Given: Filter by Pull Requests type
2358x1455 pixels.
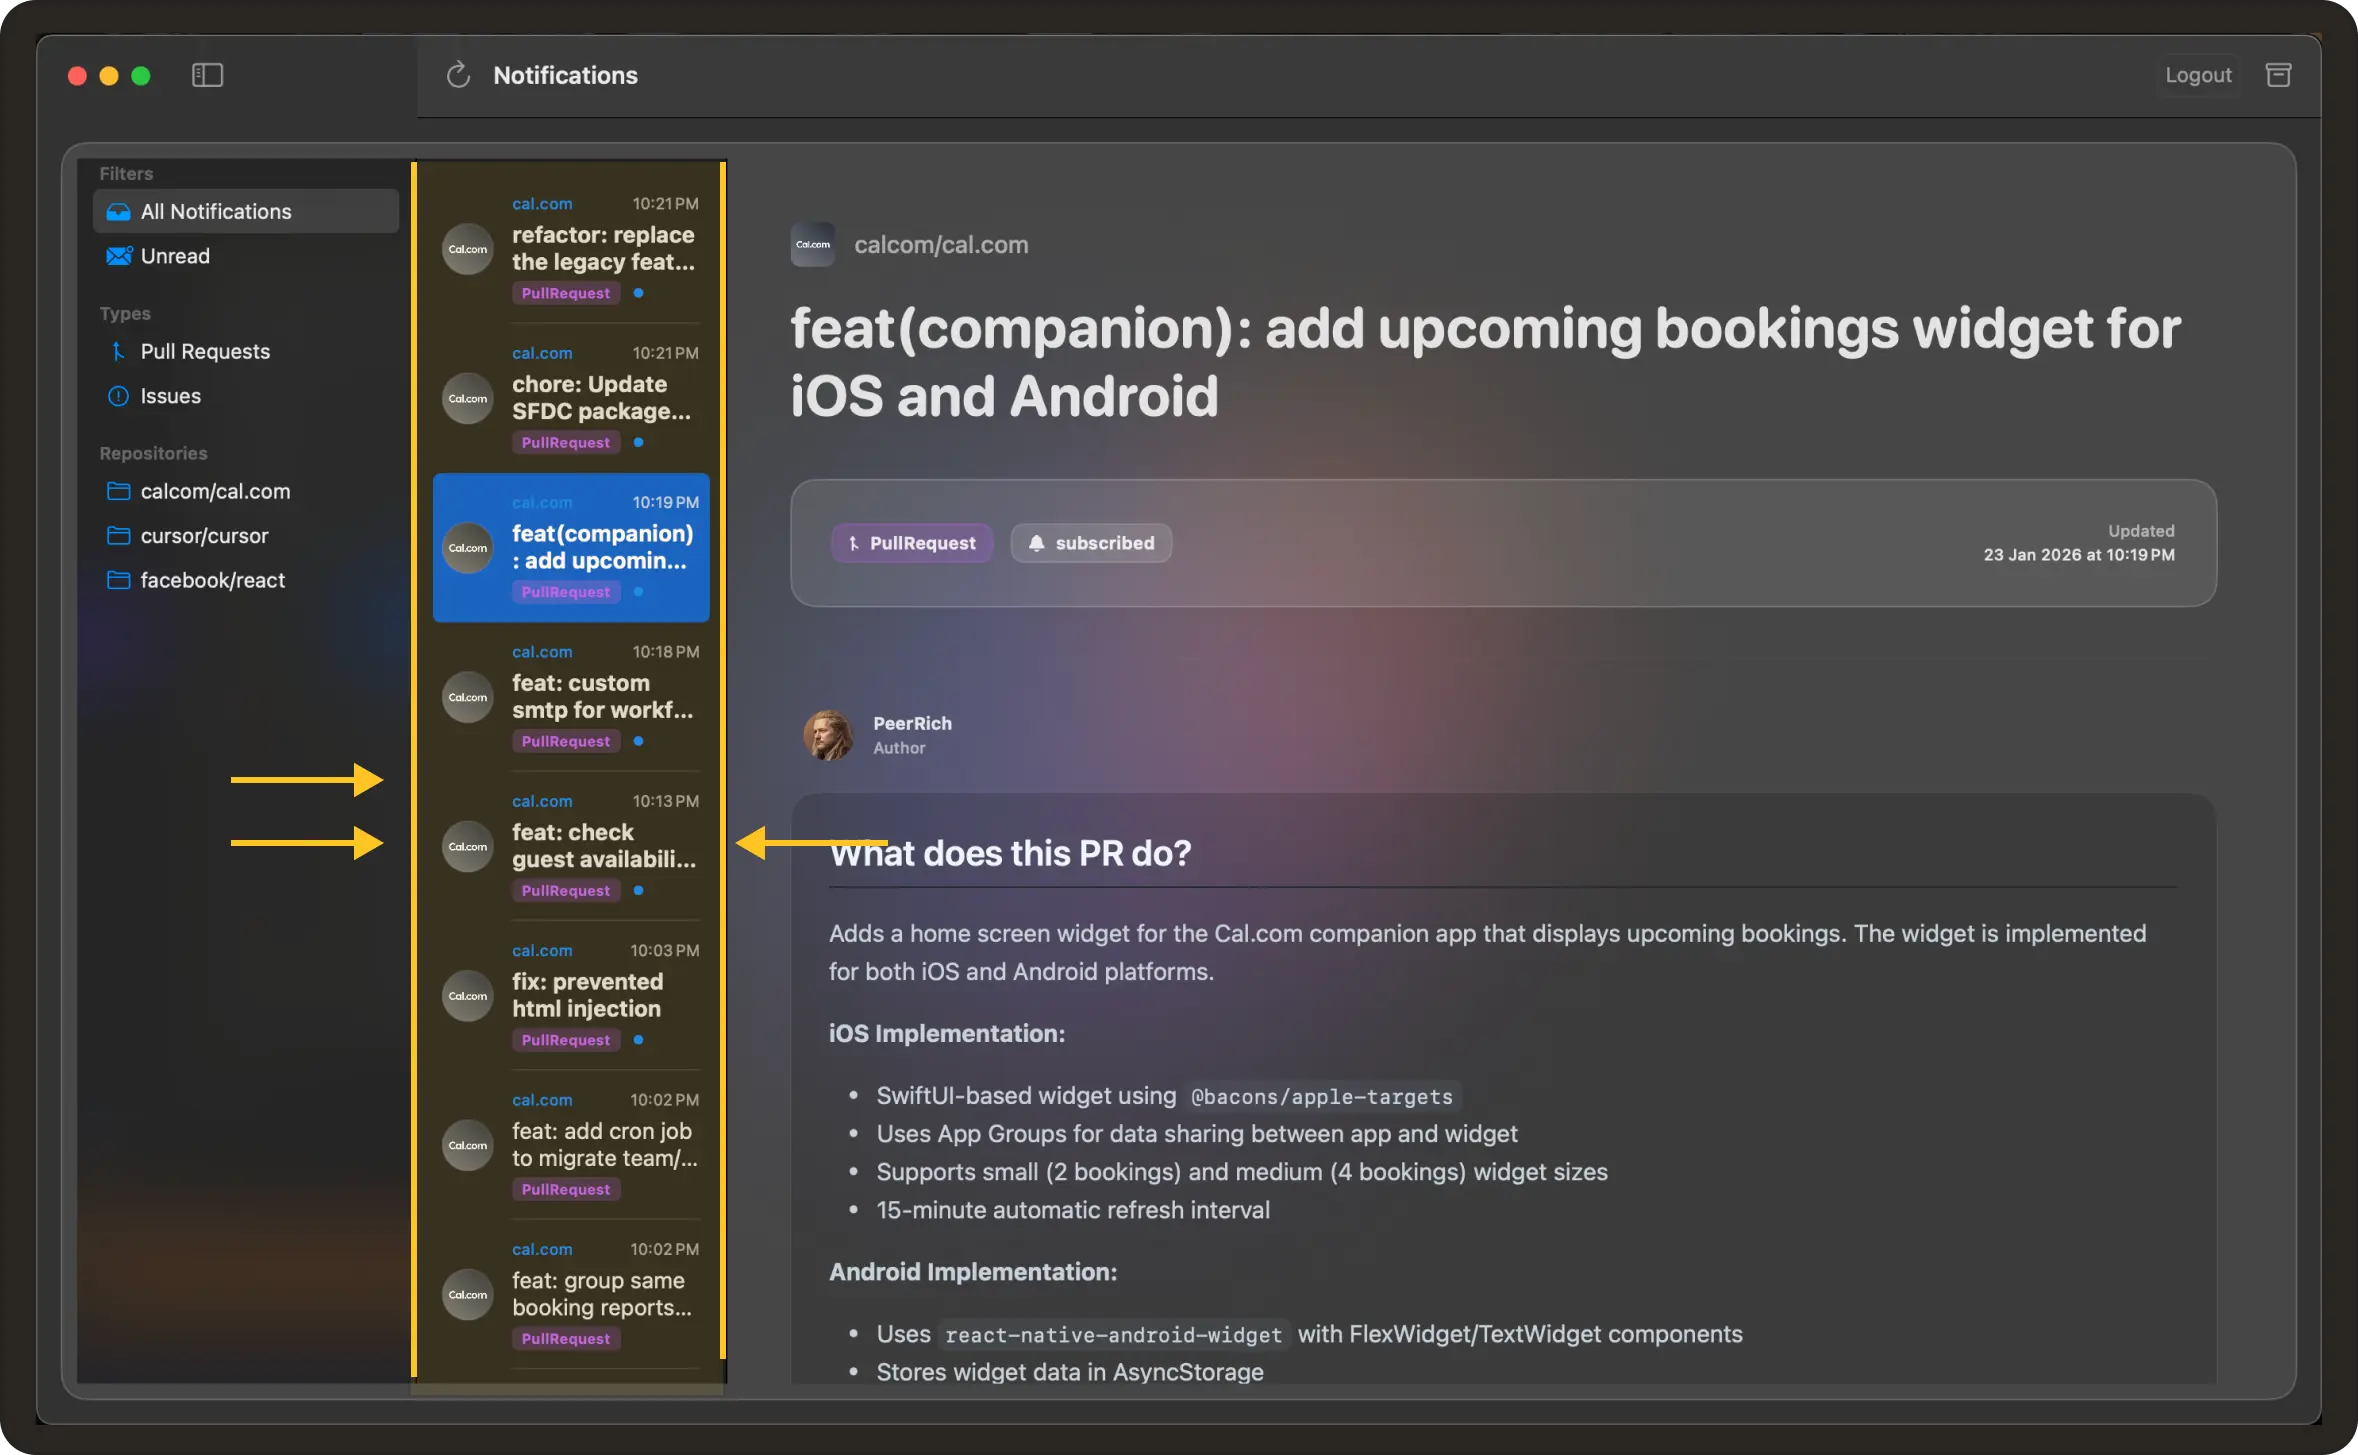Looking at the screenshot, I should pyautogui.click(x=204, y=352).
